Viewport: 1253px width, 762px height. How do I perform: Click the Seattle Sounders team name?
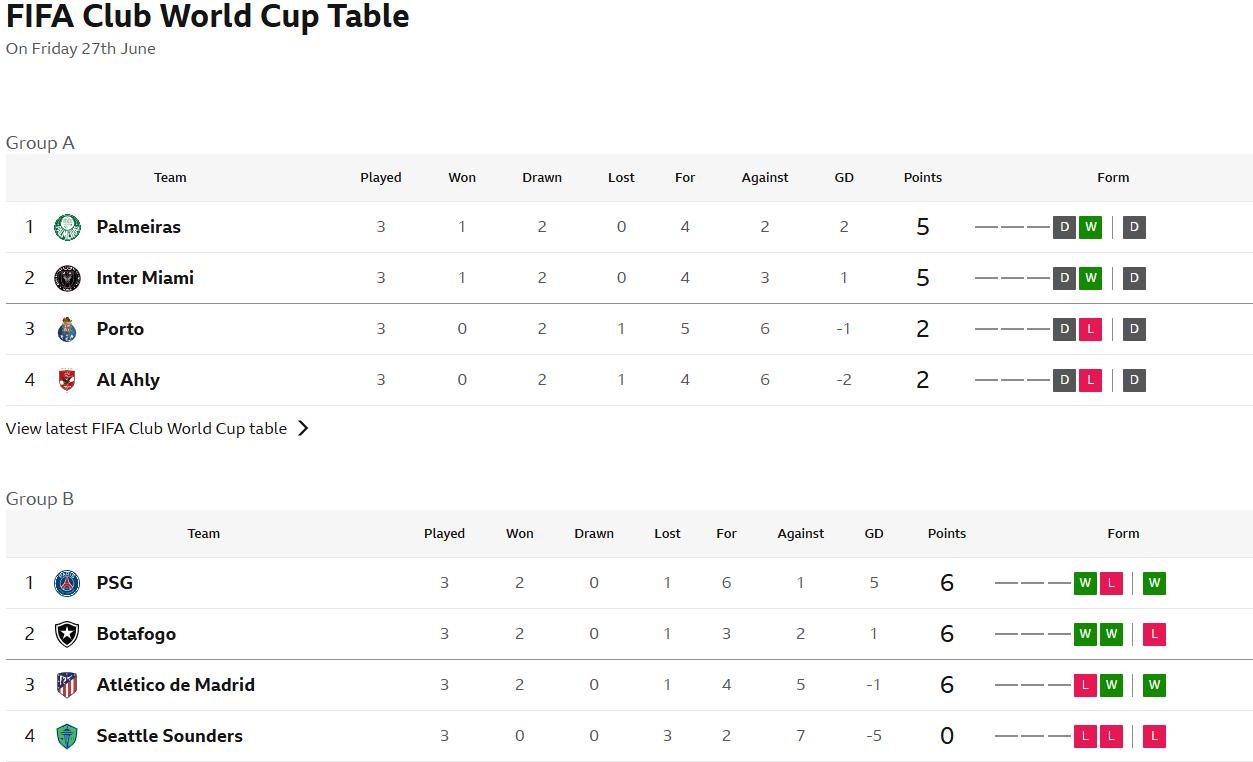(x=170, y=736)
